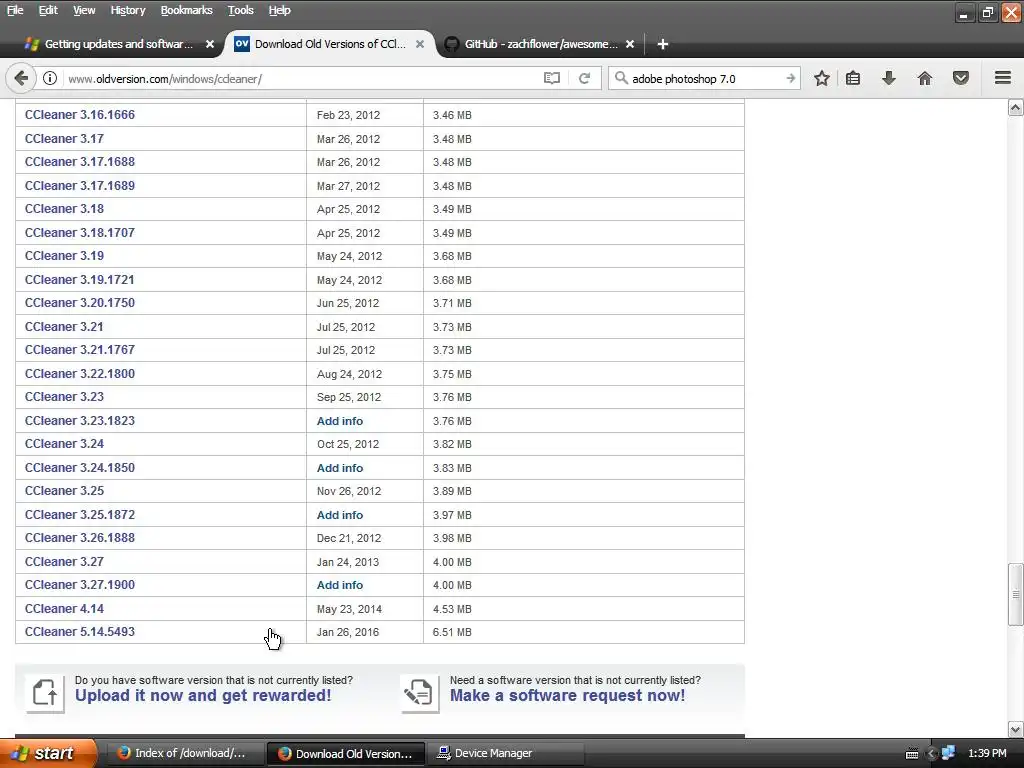Toggle reader view icon in address bar
Screen dimensions: 1024x768
(552, 78)
